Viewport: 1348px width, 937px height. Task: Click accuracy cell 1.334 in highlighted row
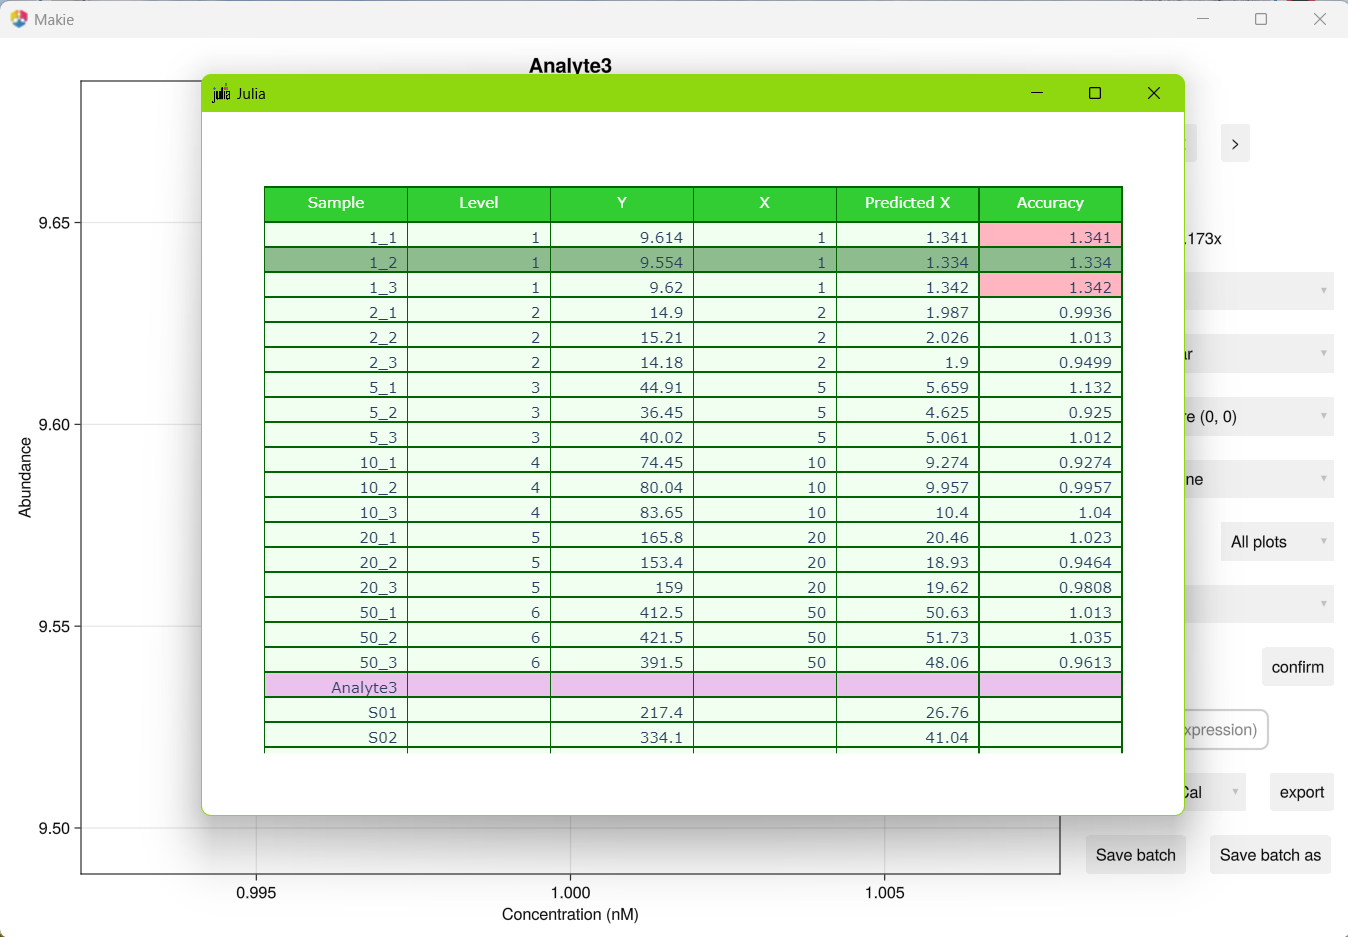pyautogui.click(x=1050, y=262)
